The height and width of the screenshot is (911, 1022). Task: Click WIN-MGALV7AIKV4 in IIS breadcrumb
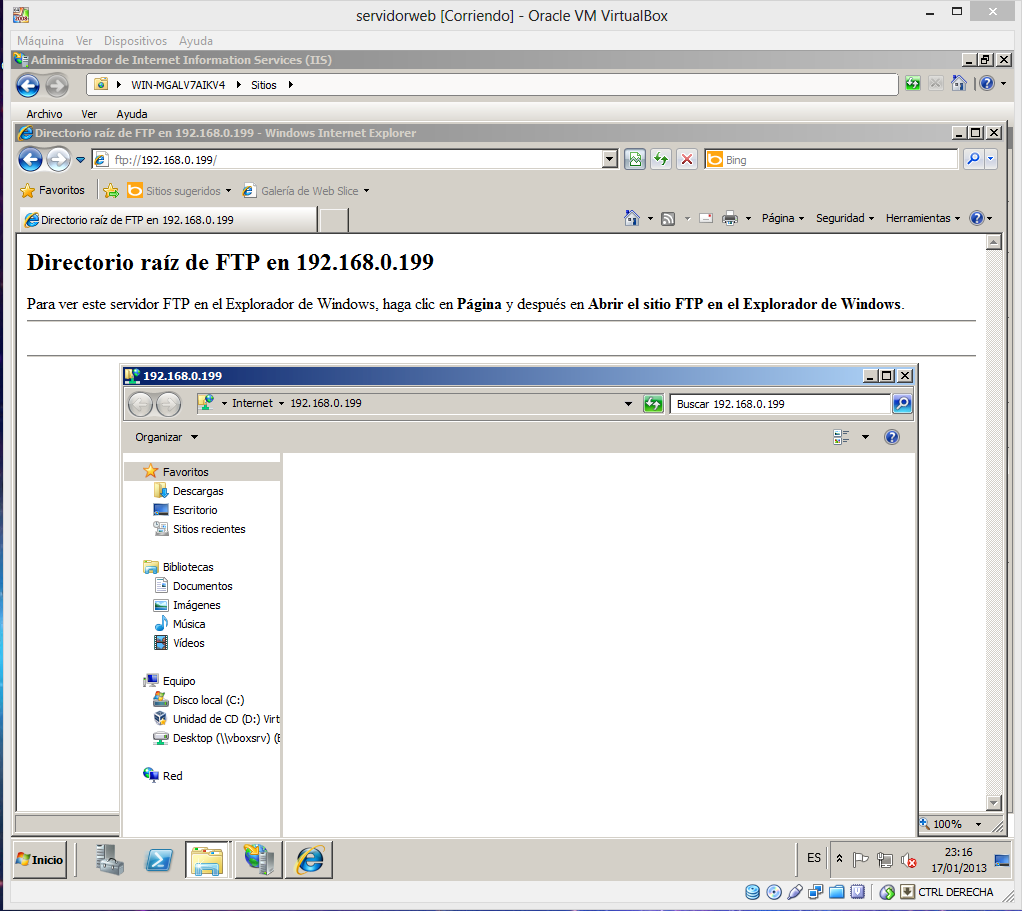[178, 85]
